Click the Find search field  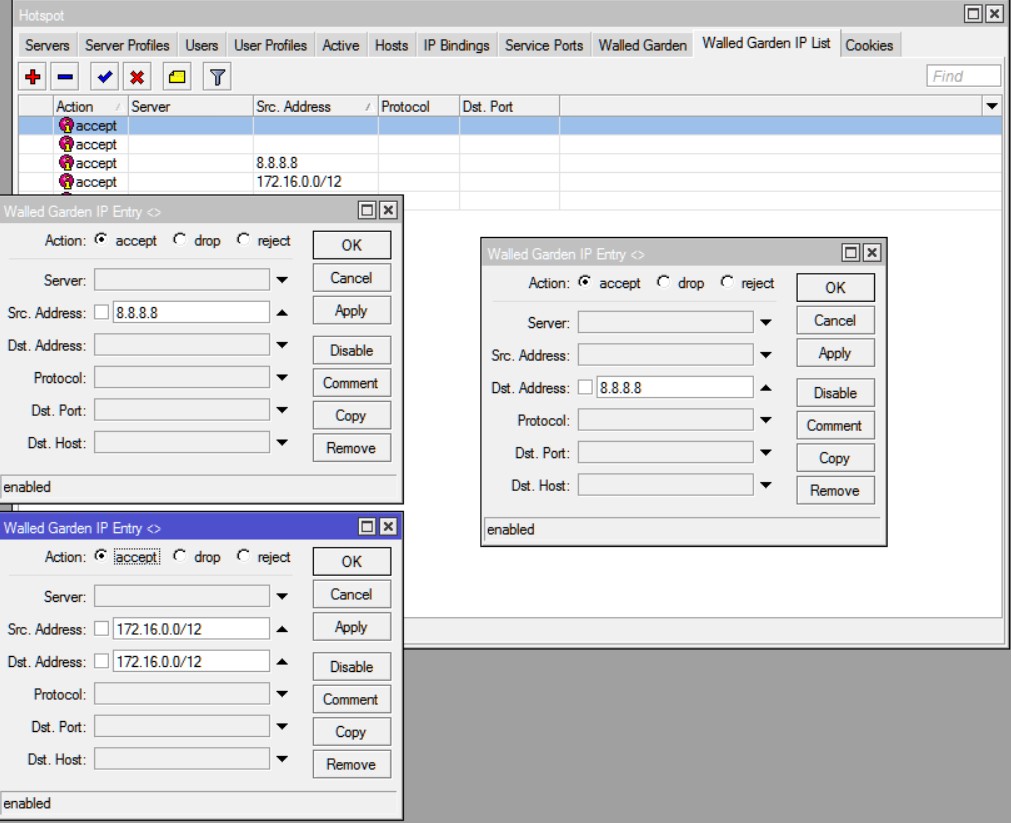963,76
